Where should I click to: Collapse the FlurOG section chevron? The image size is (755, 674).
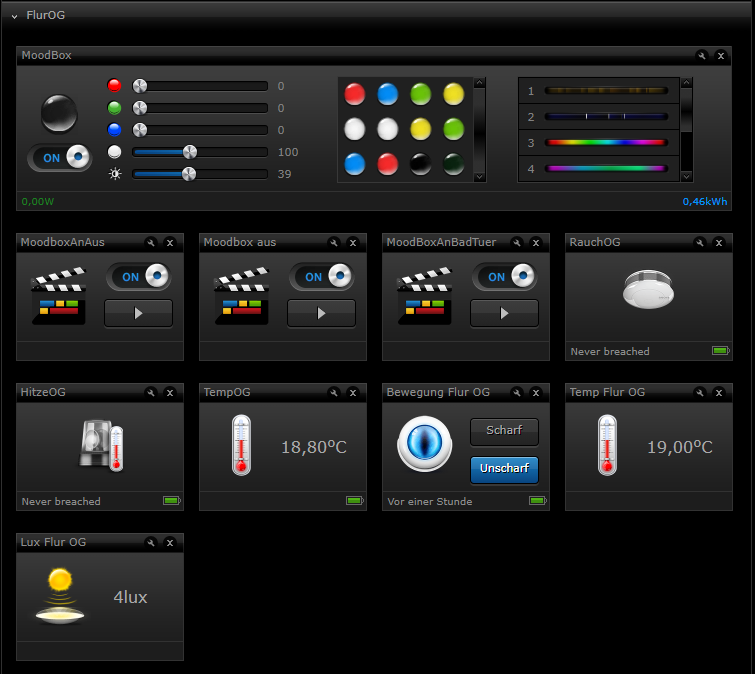pos(14,16)
